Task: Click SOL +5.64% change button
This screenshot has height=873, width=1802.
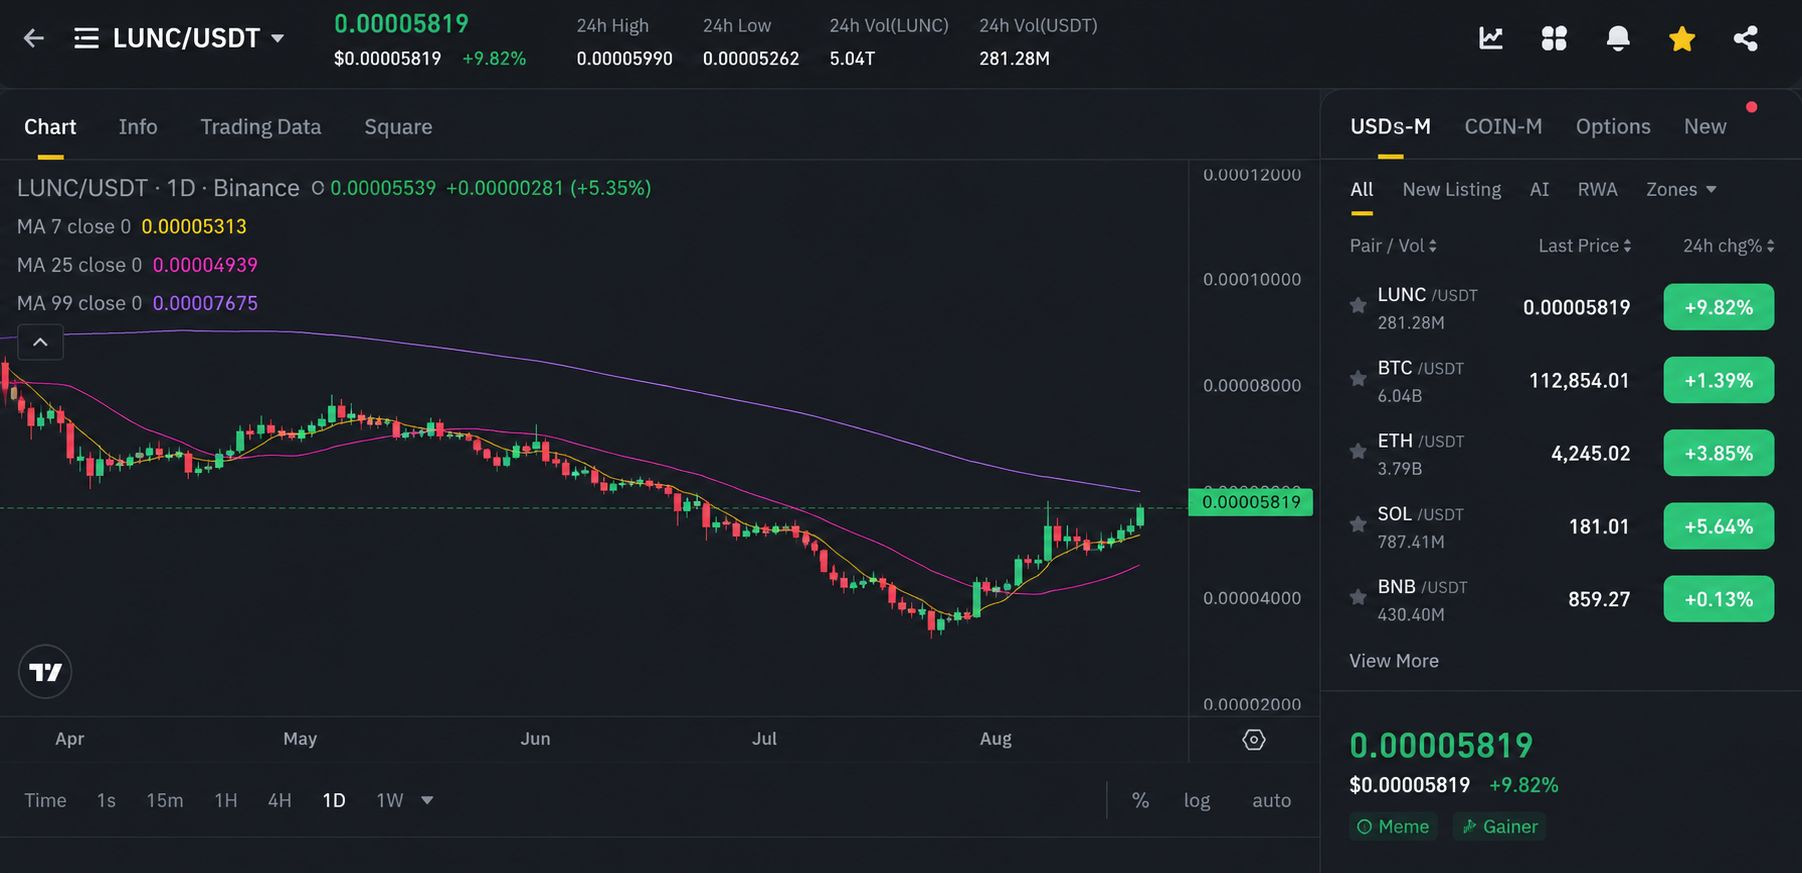Action: (1719, 526)
